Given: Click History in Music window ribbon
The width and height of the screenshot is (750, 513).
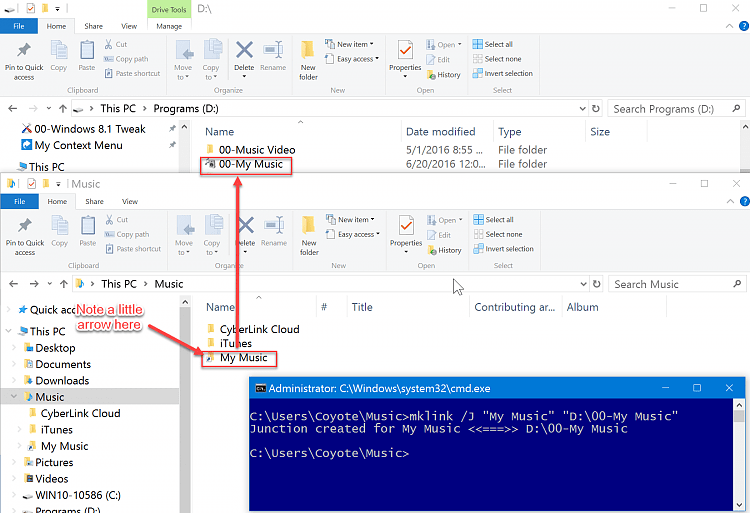Looking at the screenshot, I should tap(444, 250).
